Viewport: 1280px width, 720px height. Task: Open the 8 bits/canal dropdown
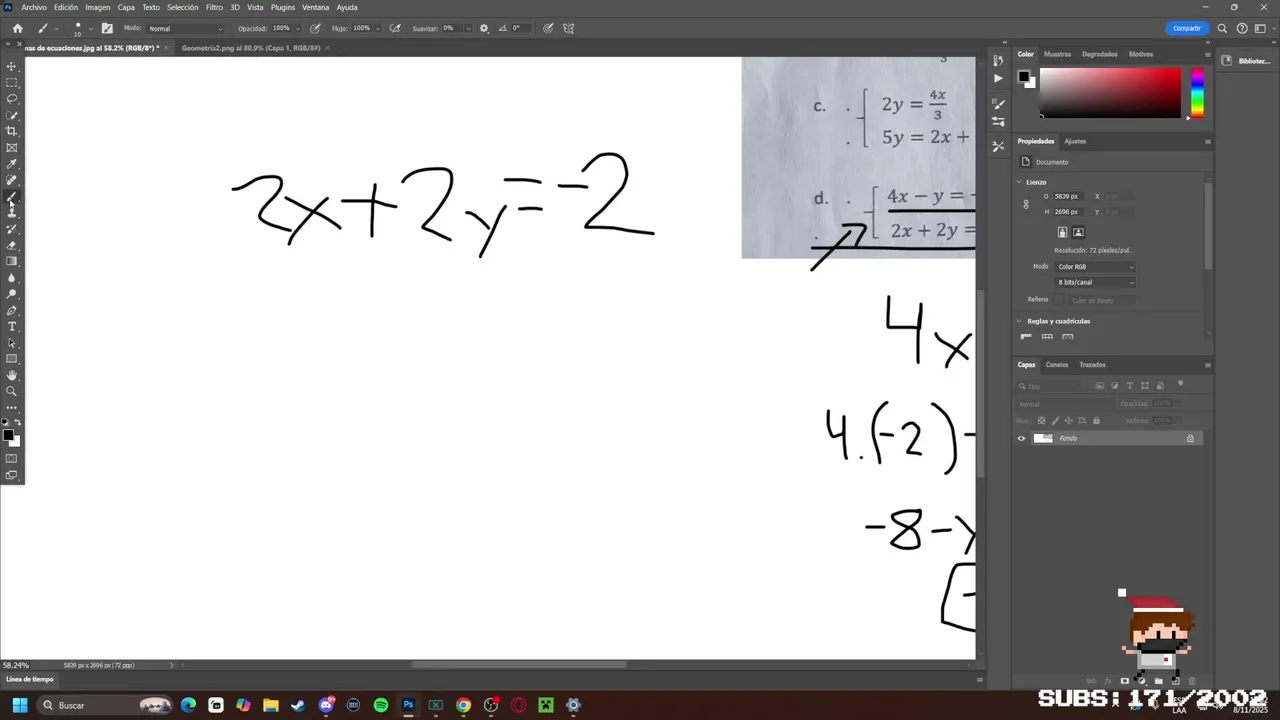(x=1095, y=283)
